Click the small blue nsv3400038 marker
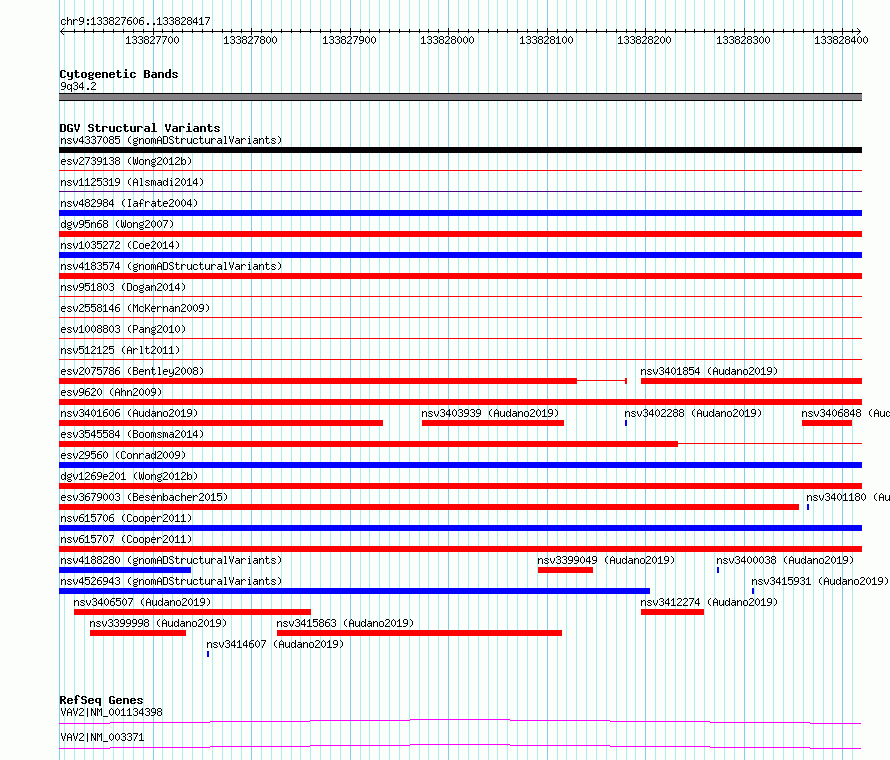 point(718,570)
